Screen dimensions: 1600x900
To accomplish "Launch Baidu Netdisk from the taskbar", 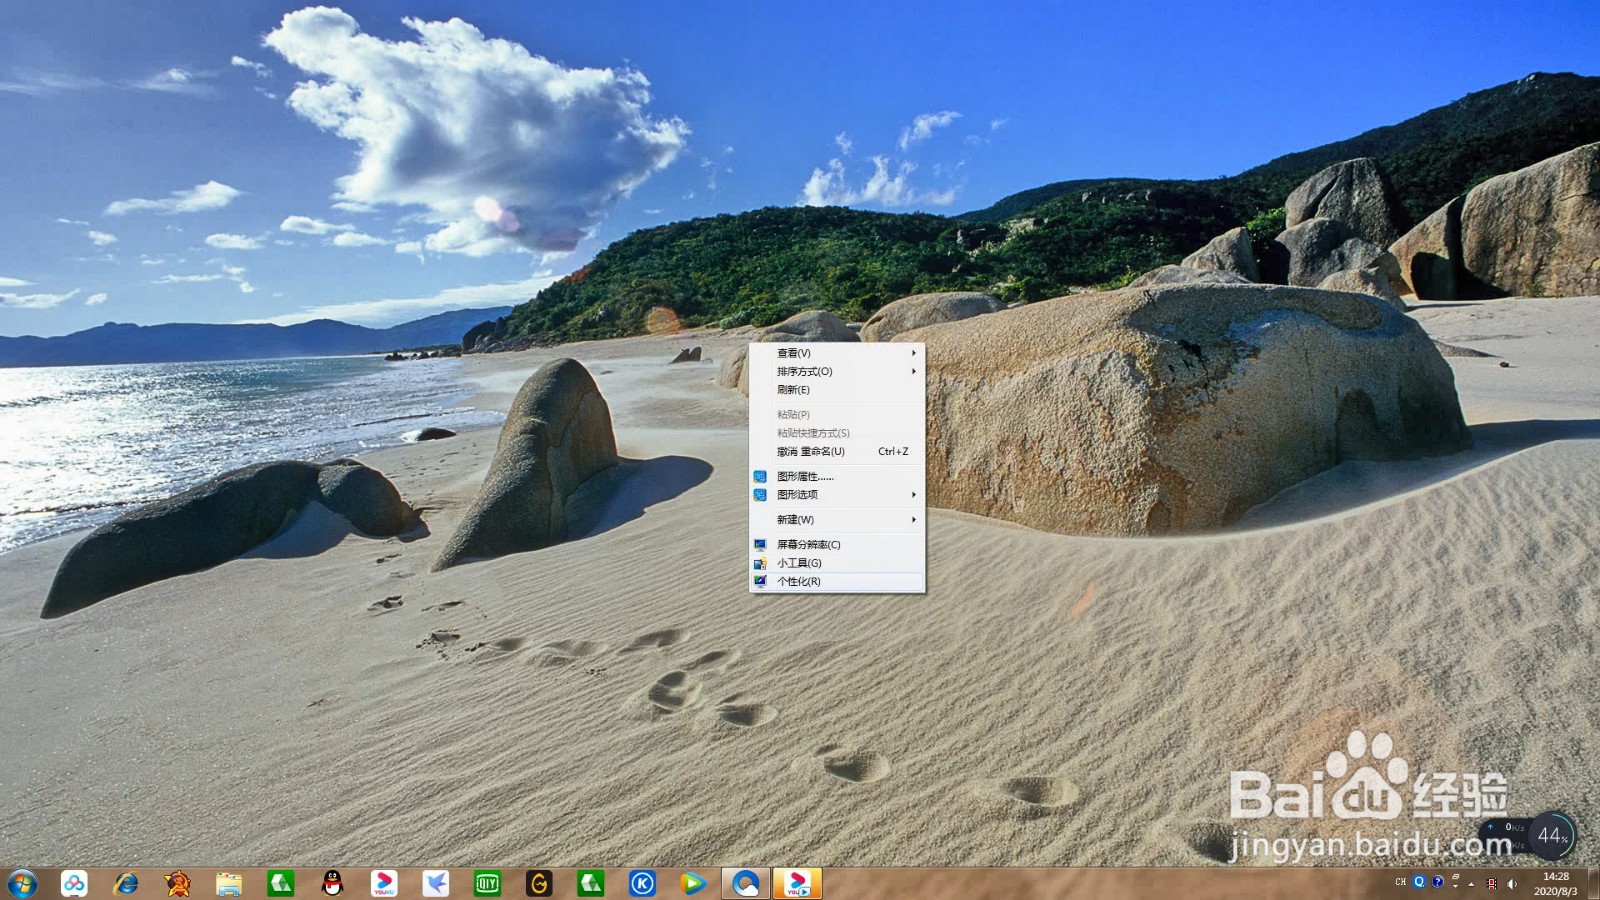I will click(74, 883).
